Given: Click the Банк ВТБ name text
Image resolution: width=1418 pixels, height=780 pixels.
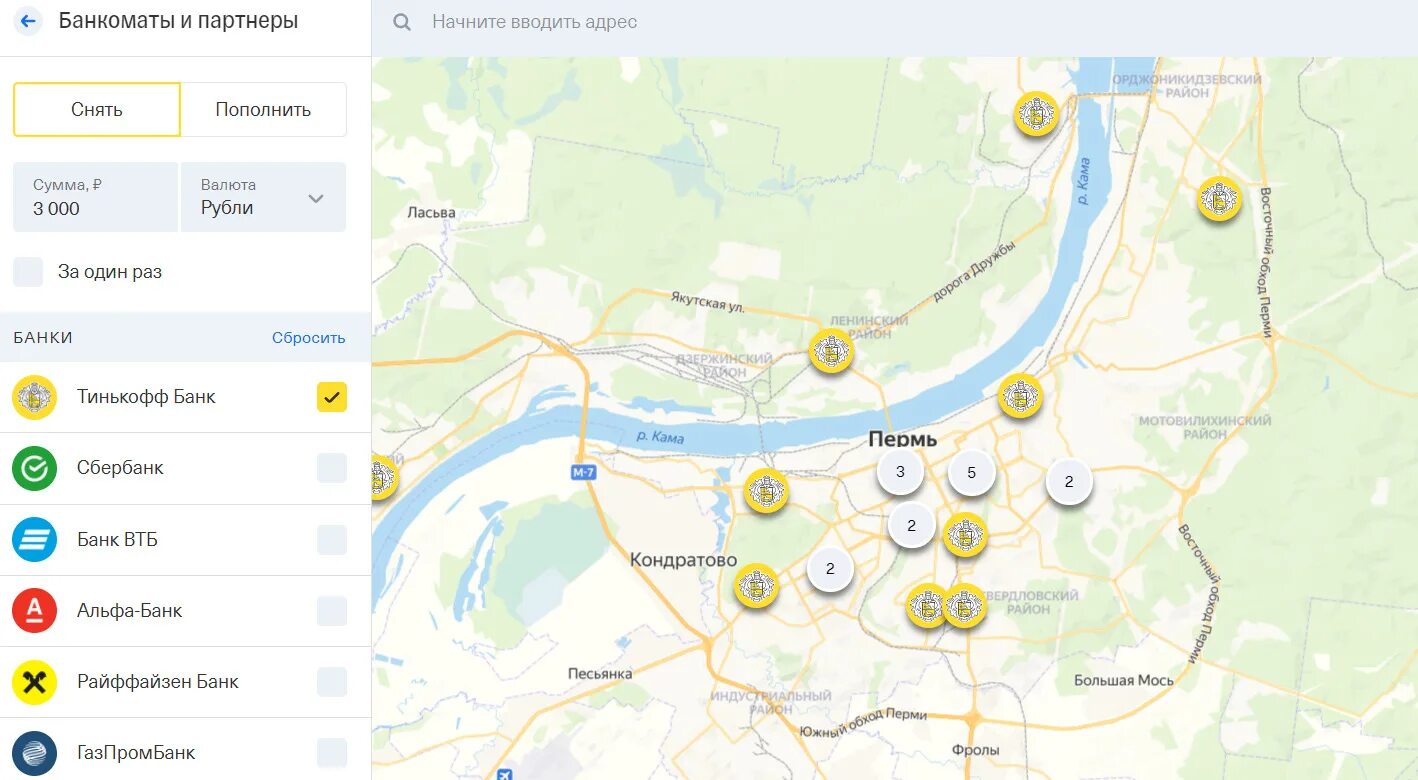Looking at the screenshot, I should [117, 540].
